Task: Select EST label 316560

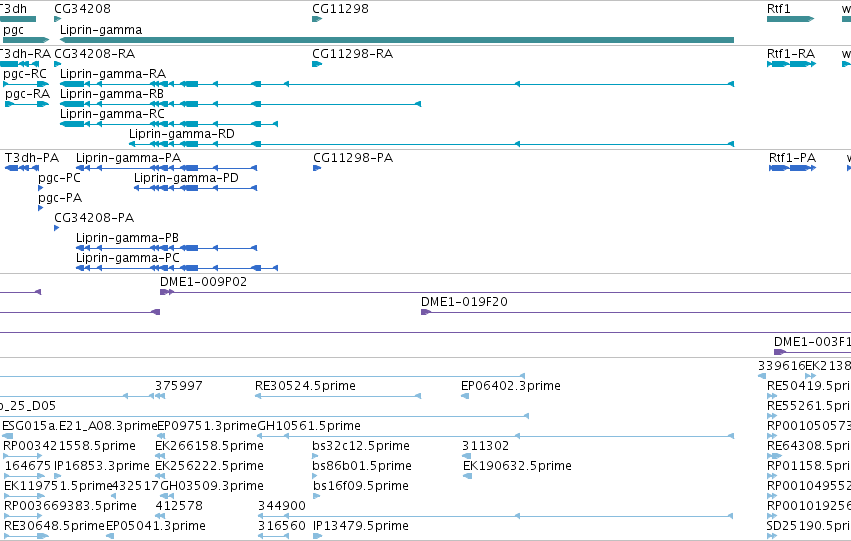Action: point(281,527)
